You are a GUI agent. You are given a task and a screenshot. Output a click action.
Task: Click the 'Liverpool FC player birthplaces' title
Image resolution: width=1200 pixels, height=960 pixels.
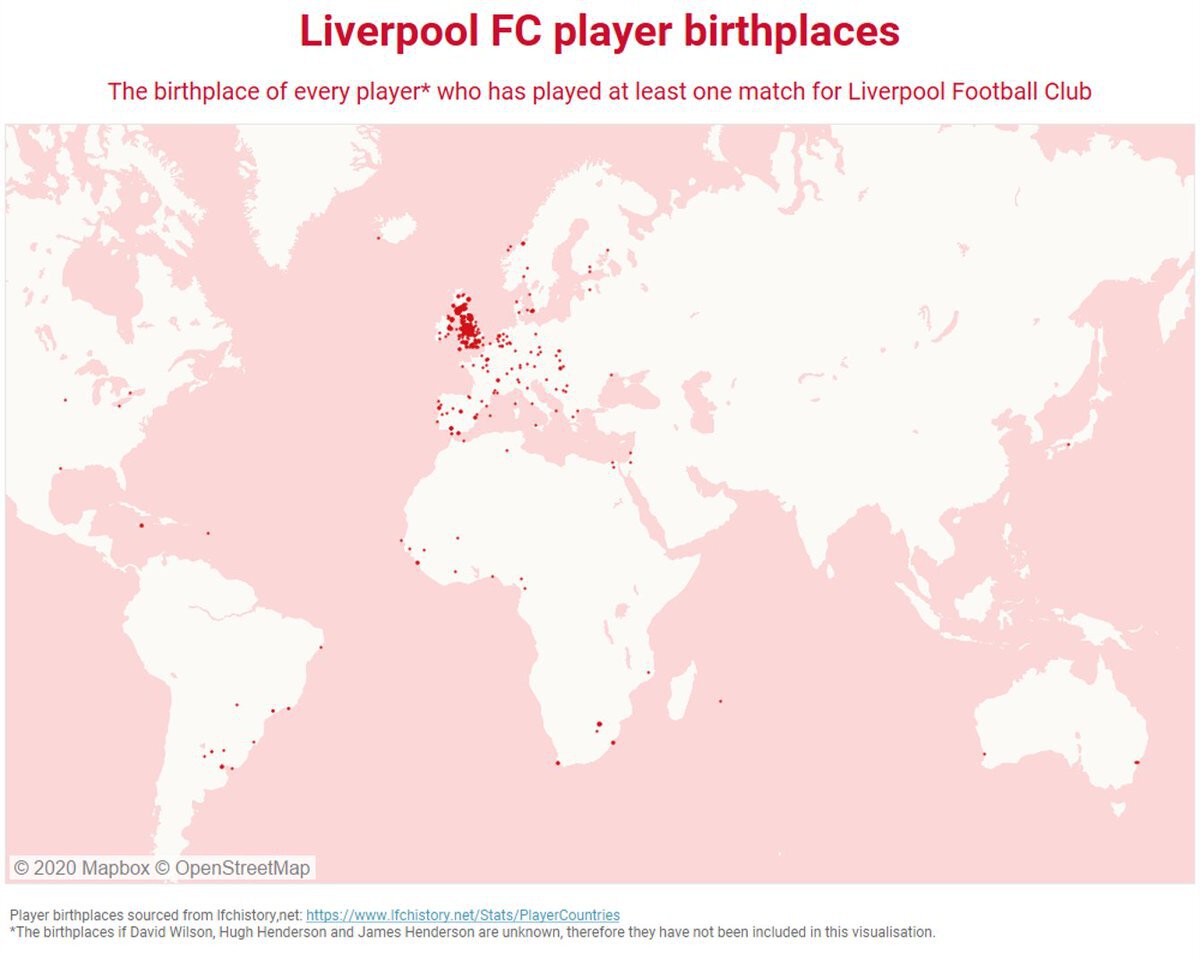click(599, 32)
